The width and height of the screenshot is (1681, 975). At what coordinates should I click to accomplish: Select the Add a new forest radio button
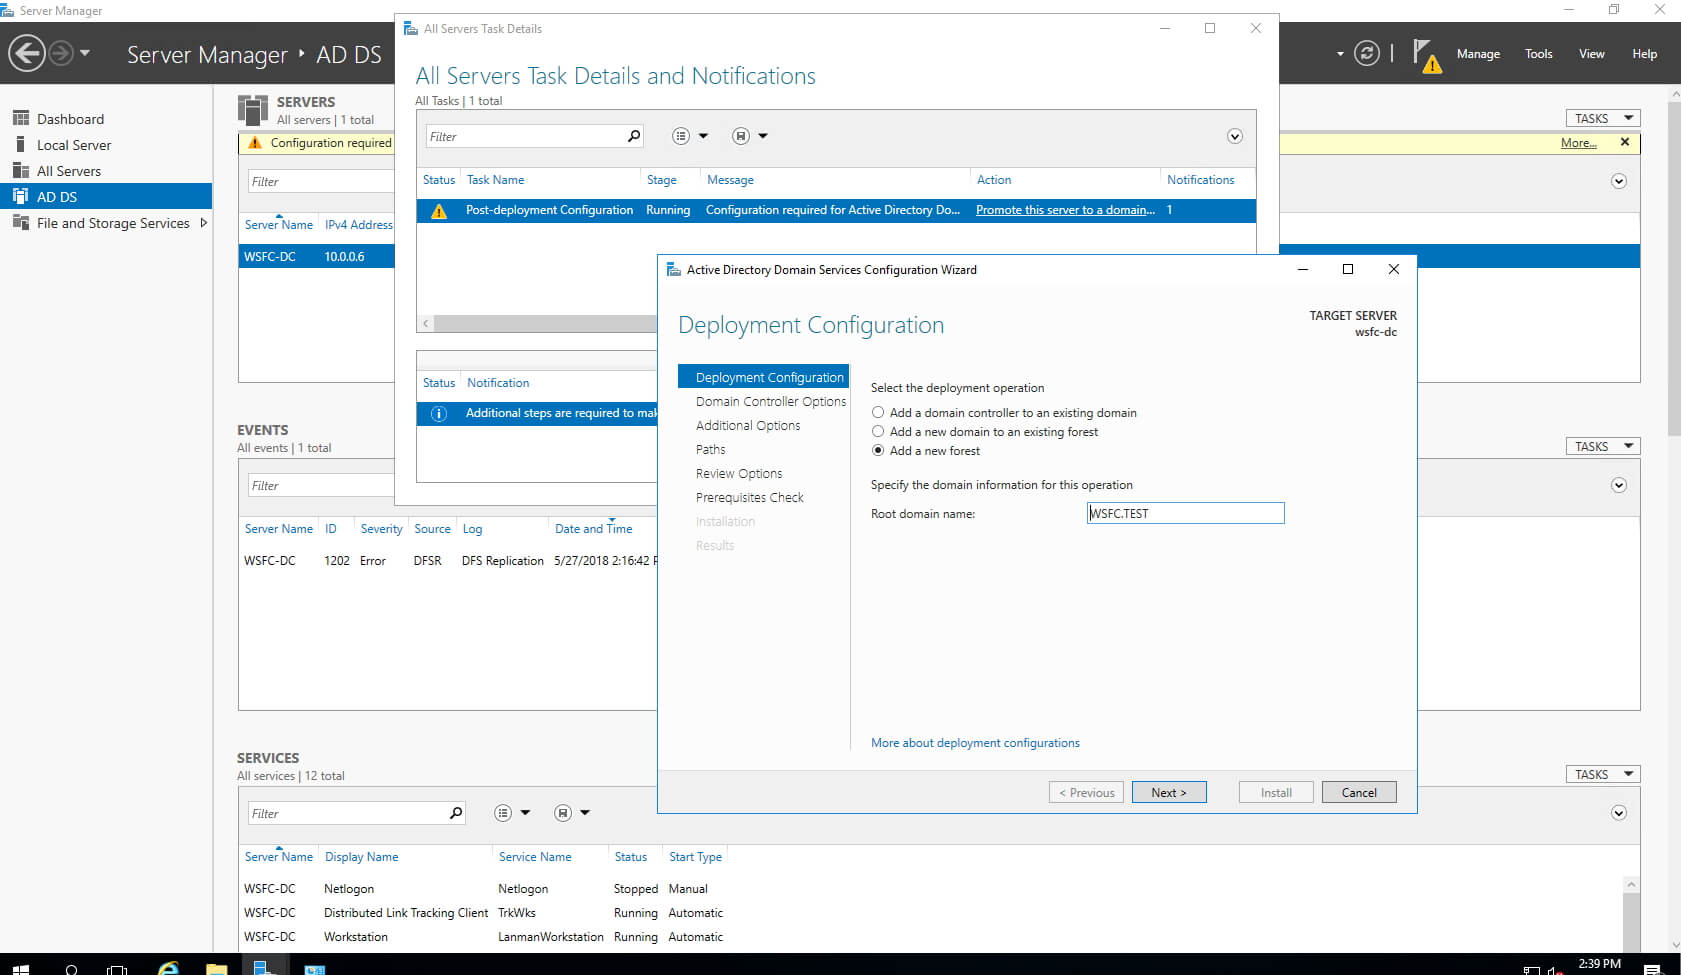(877, 451)
